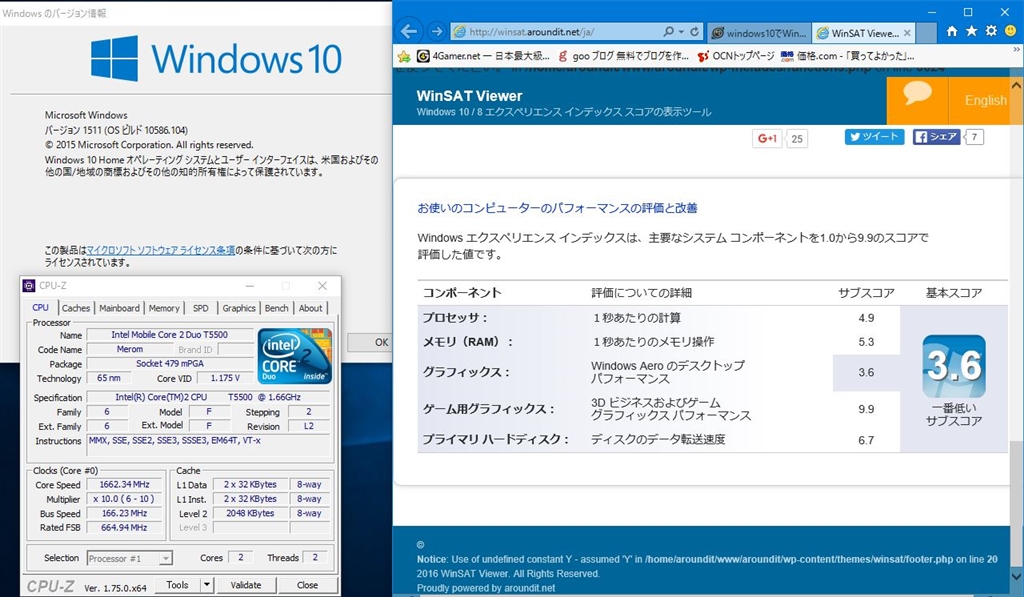Click Validate button in CPU-Z
Image resolution: width=1024 pixels, height=597 pixels.
pyautogui.click(x=246, y=585)
